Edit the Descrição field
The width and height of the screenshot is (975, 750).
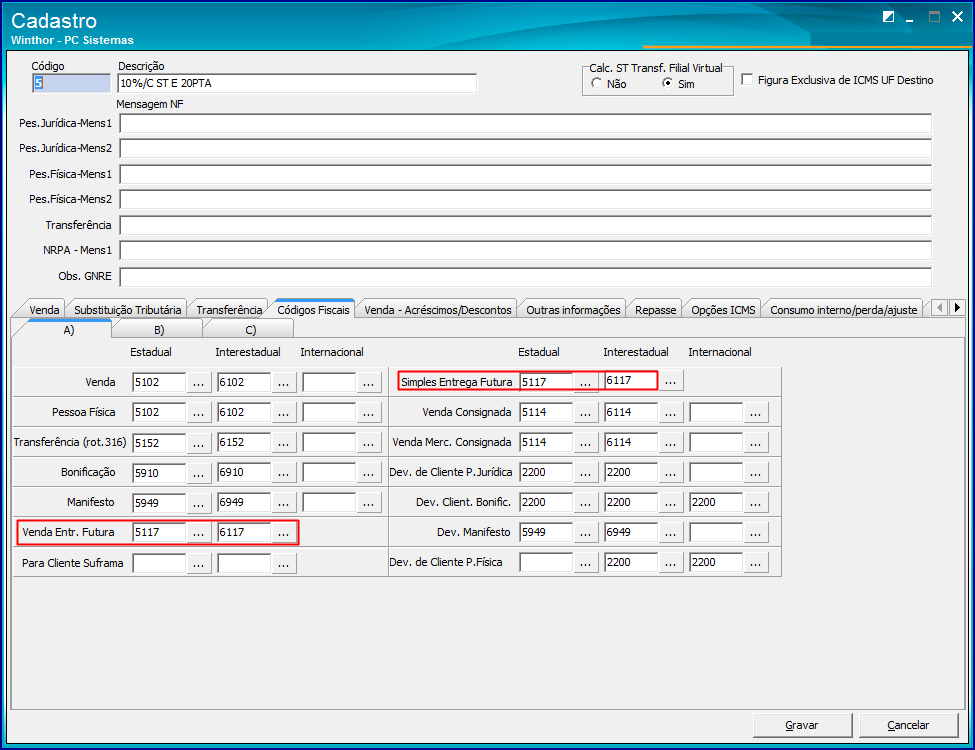(297, 83)
